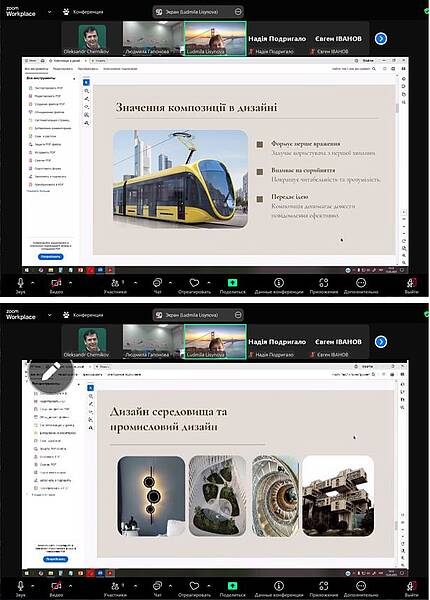Click Выйти leave button in the bottom window
Viewport: 430px width, 600px height.
coord(412,589)
